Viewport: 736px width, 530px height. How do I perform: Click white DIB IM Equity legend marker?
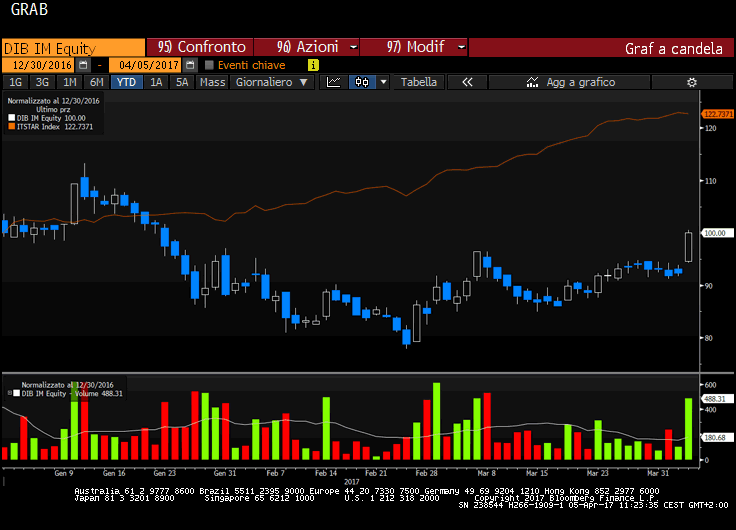[11, 118]
